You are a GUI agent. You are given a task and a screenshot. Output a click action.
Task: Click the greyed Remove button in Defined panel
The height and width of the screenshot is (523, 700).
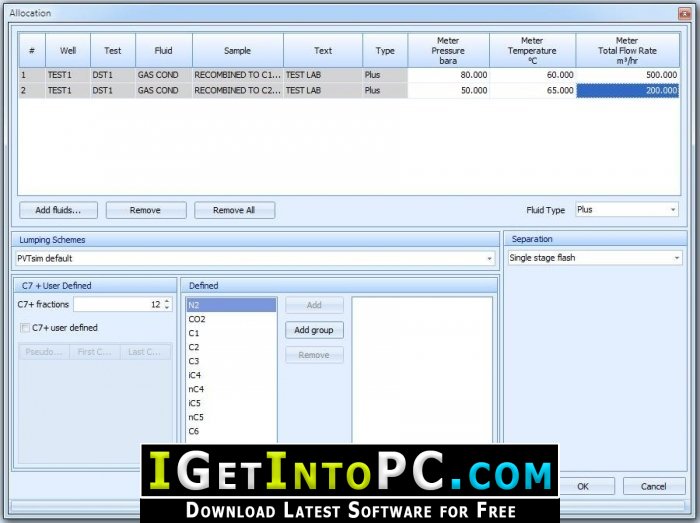point(314,355)
